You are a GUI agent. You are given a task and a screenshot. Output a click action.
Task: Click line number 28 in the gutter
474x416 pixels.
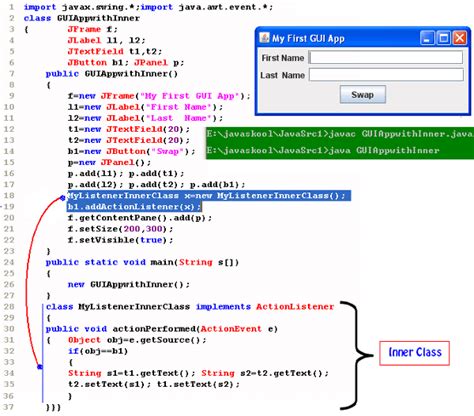tap(9, 307)
